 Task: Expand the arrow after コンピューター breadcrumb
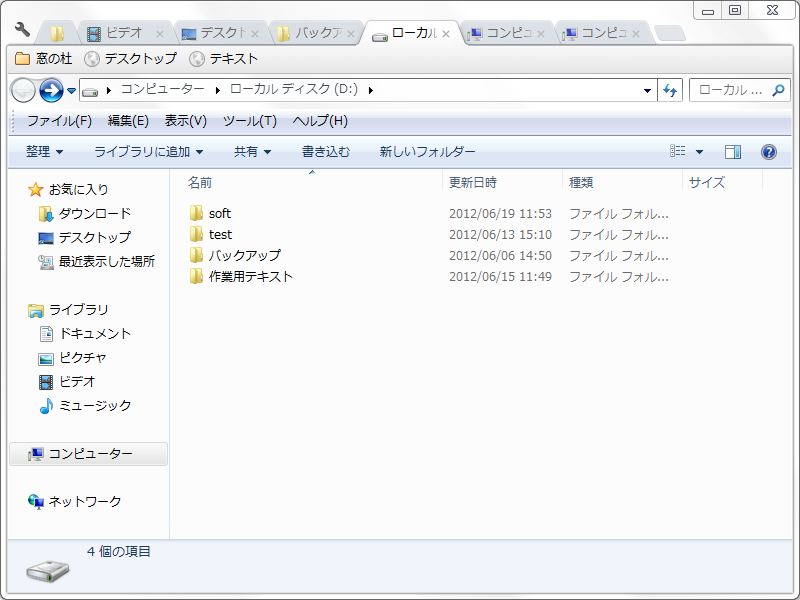[218, 91]
